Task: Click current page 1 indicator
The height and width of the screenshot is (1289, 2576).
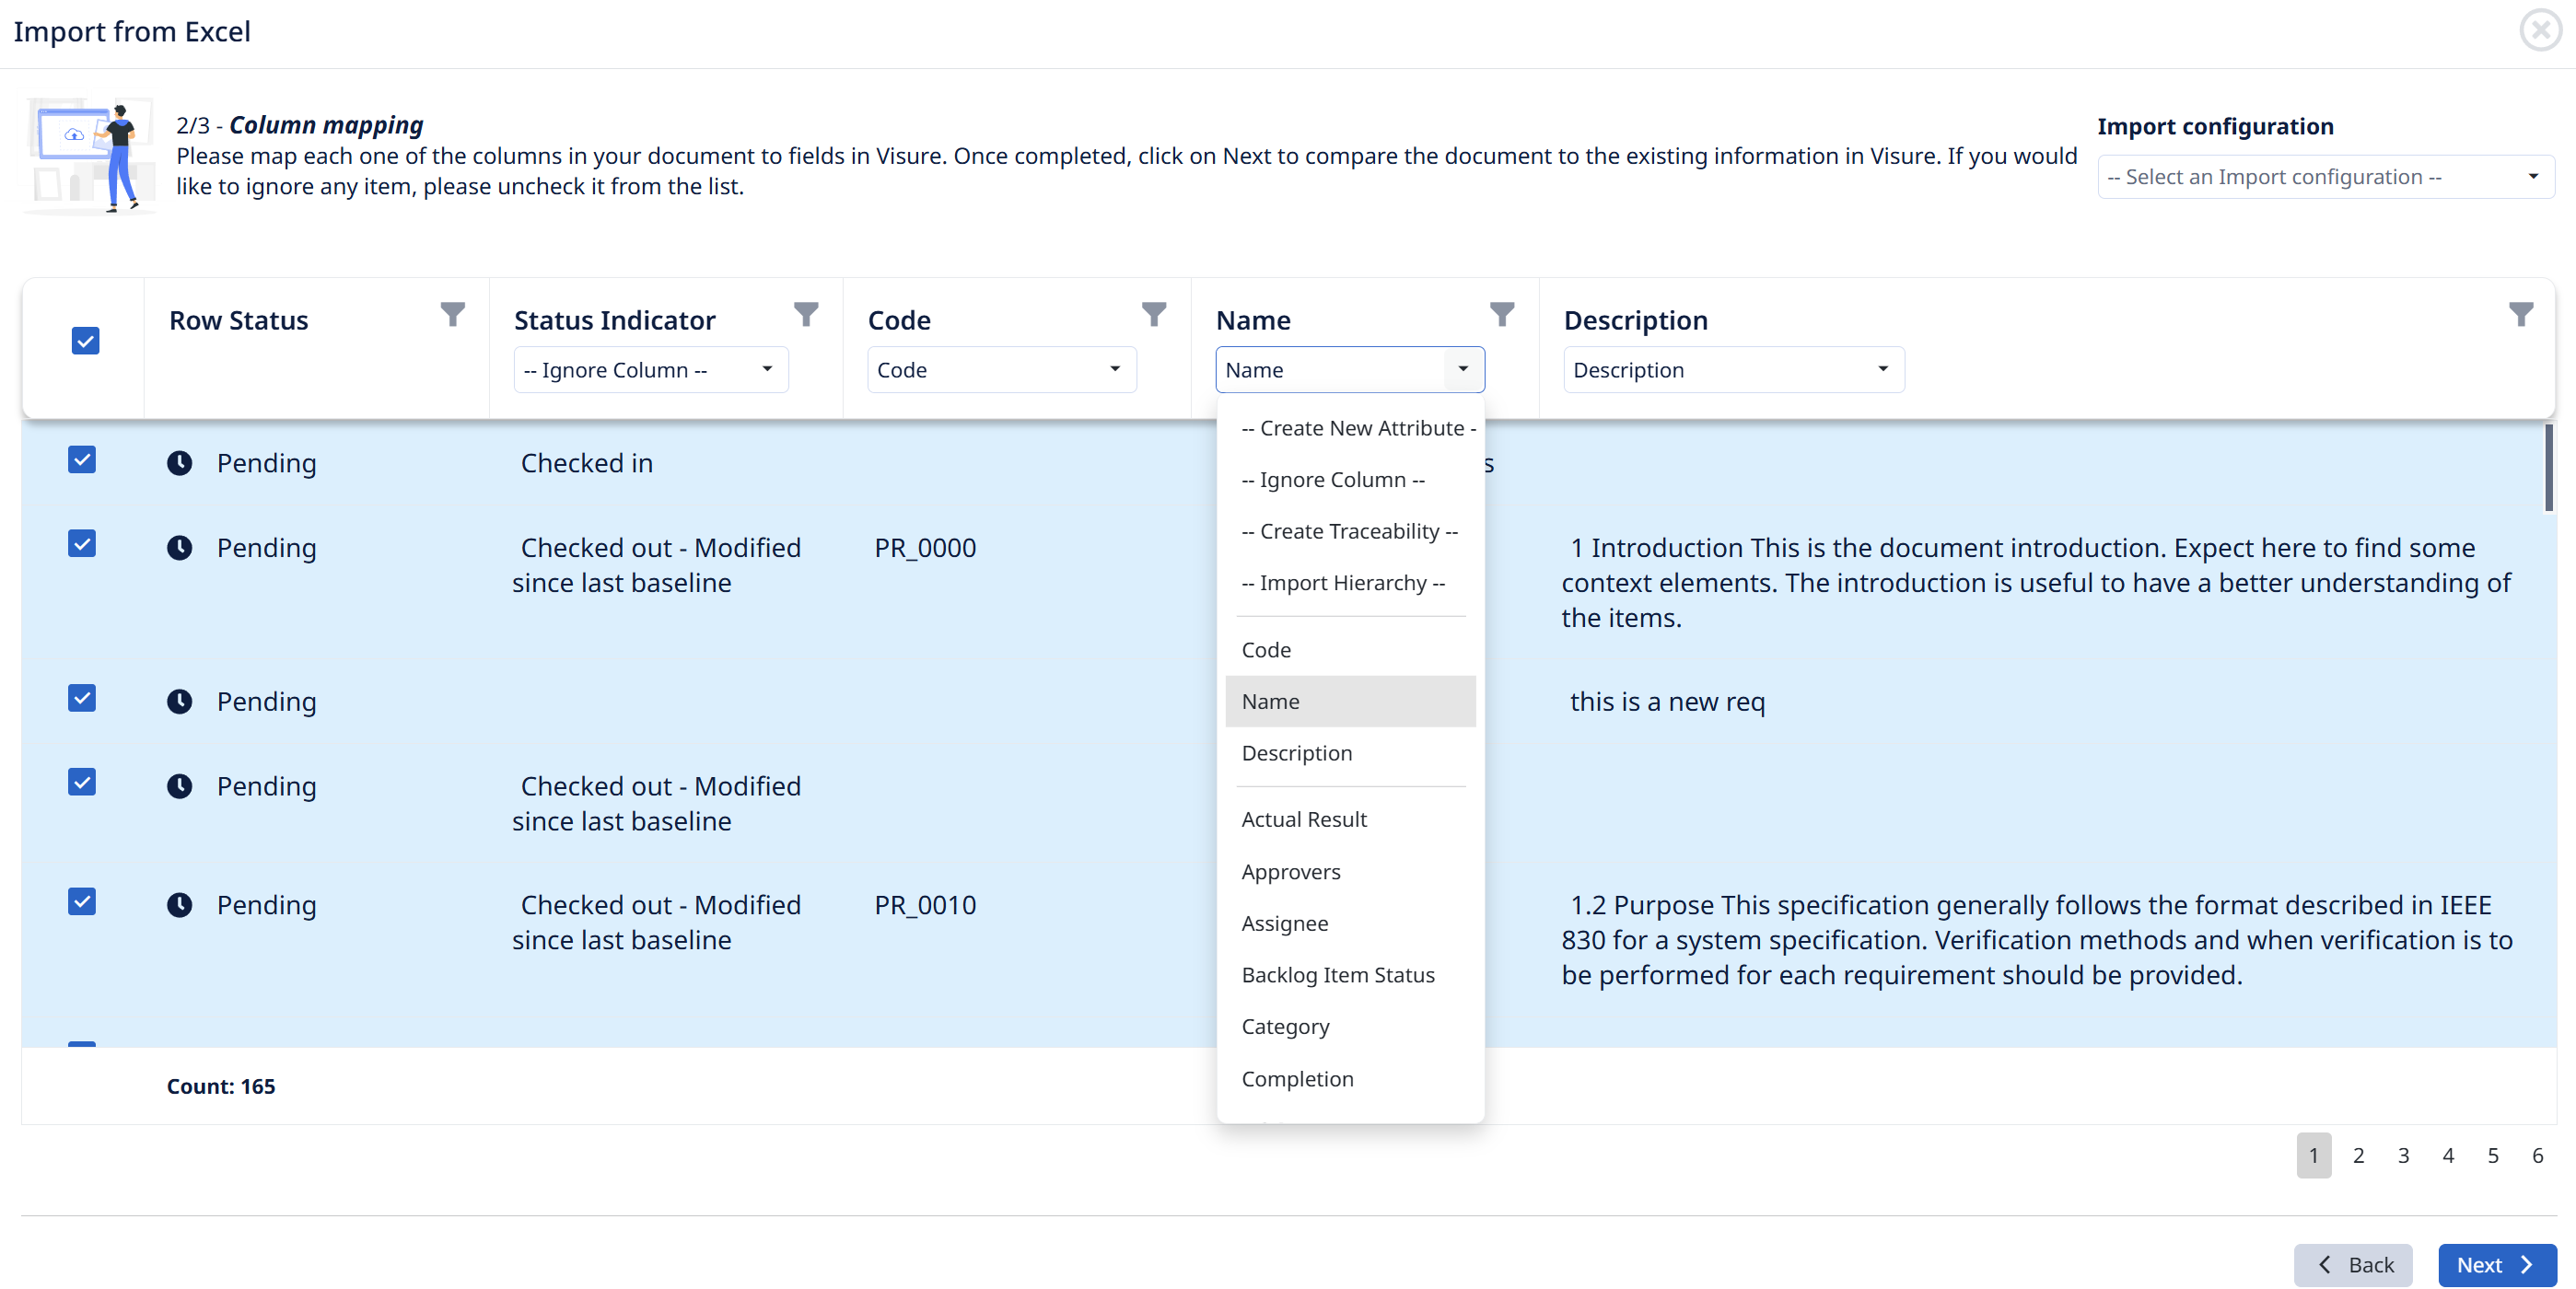Action: [2314, 1155]
